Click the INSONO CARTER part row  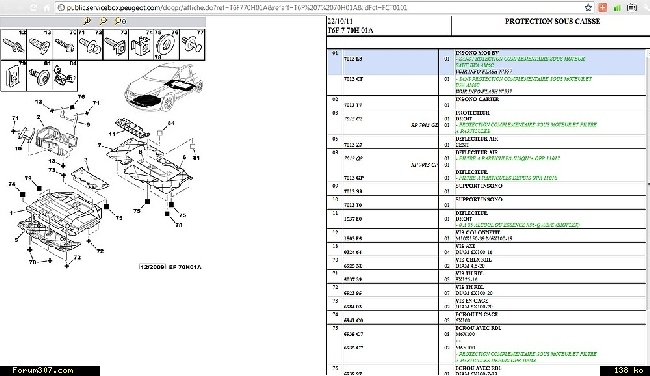pos(487,102)
